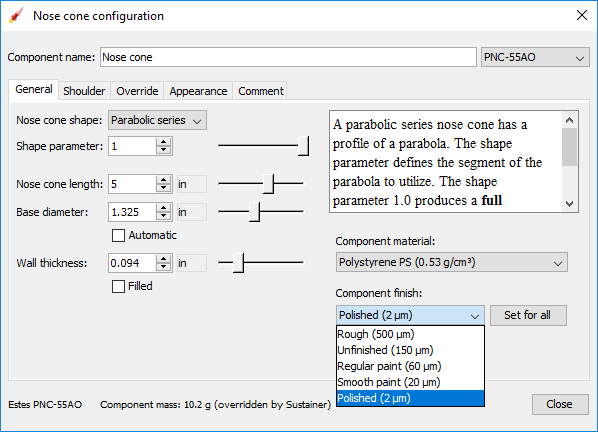The image size is (598, 432).
Task: Click the Component name text field
Action: coord(288,57)
